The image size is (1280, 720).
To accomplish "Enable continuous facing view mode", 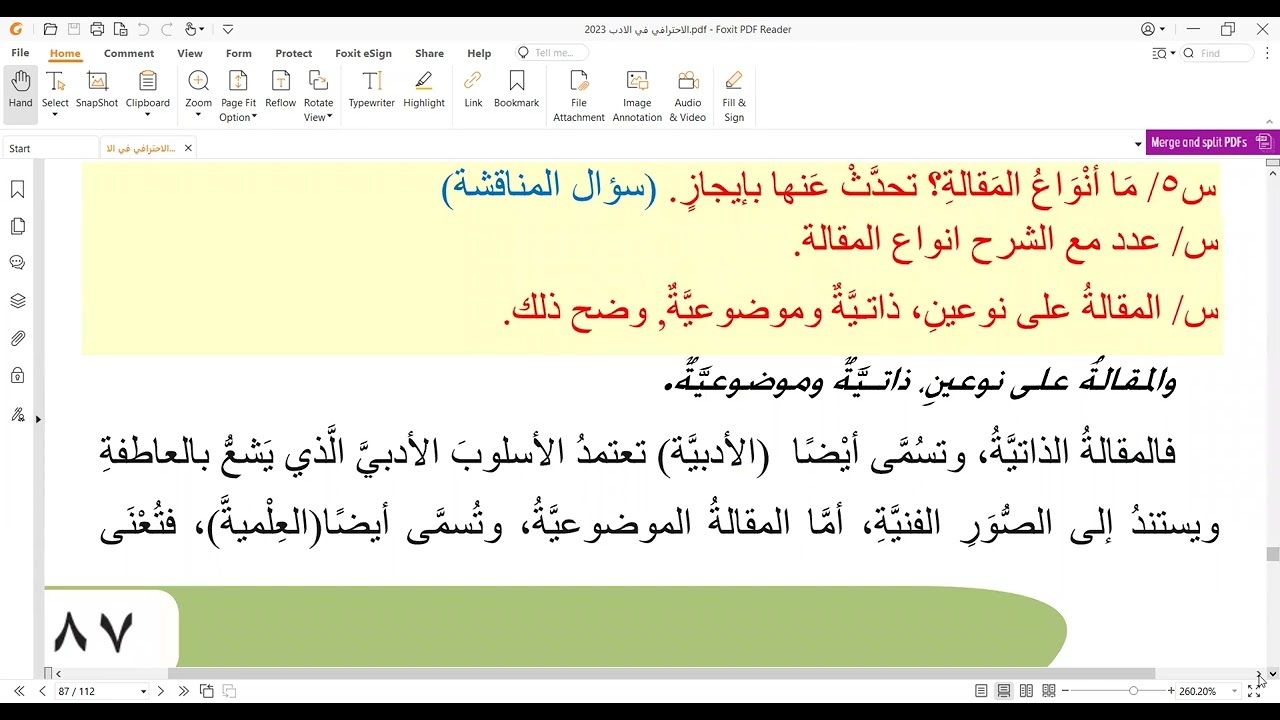I will [x=1048, y=691].
